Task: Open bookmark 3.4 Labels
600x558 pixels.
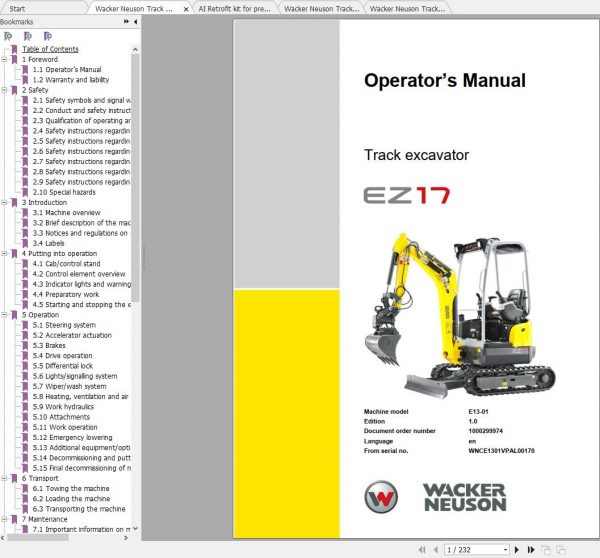Action: (48, 243)
